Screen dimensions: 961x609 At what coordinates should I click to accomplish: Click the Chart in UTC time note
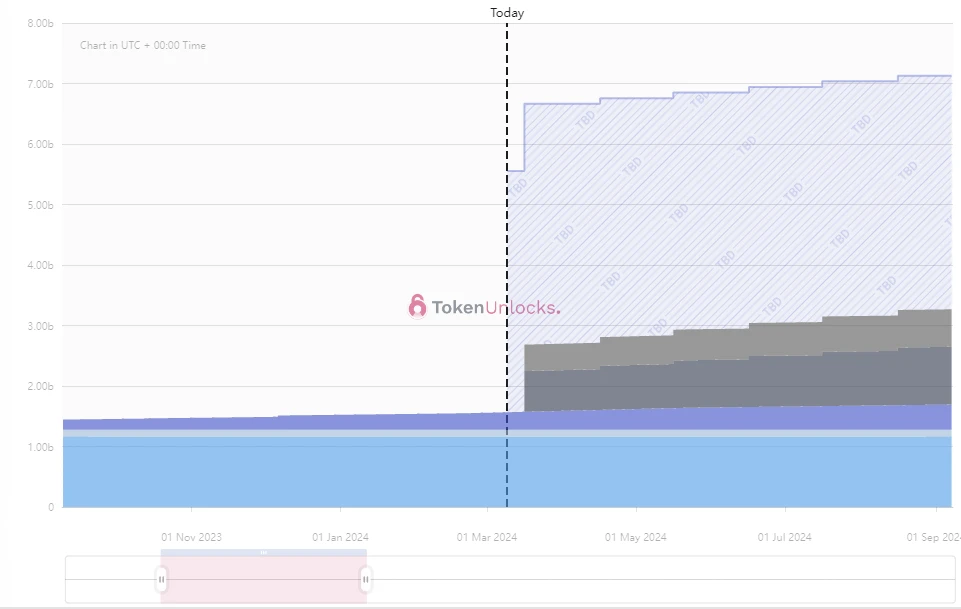143,45
